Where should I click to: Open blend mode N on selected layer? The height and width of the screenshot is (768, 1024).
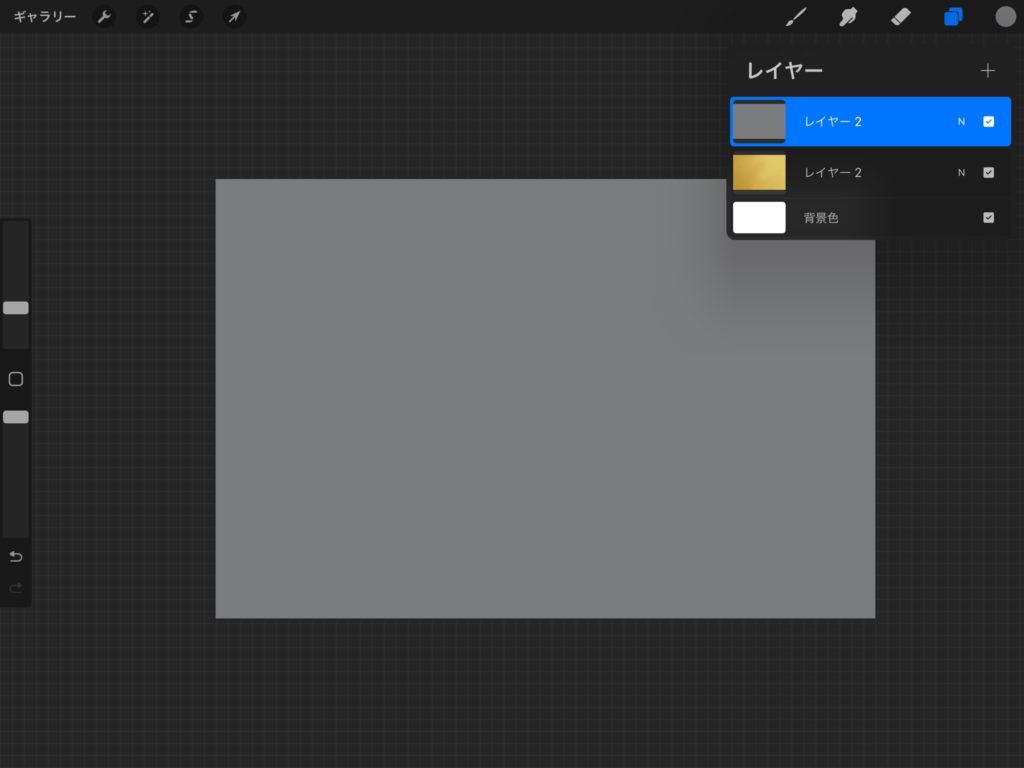pyautogui.click(x=961, y=122)
